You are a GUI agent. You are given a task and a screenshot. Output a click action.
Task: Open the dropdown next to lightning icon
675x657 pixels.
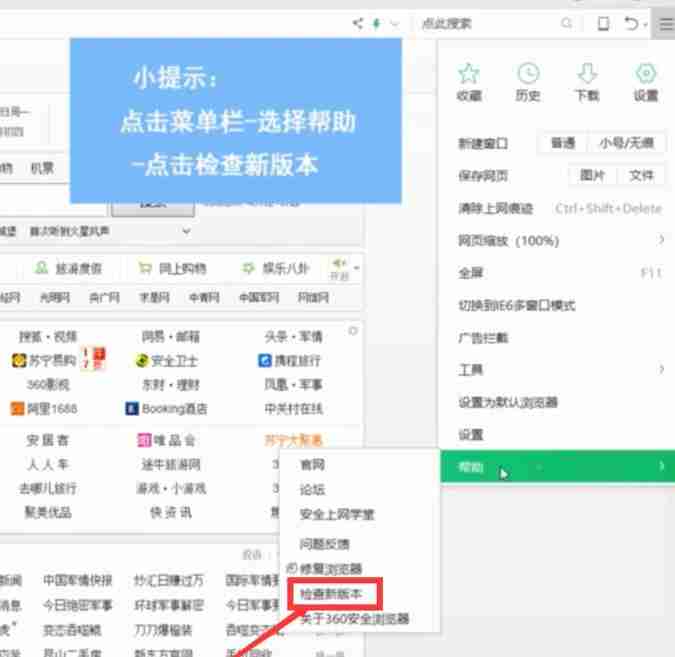[x=394, y=24]
